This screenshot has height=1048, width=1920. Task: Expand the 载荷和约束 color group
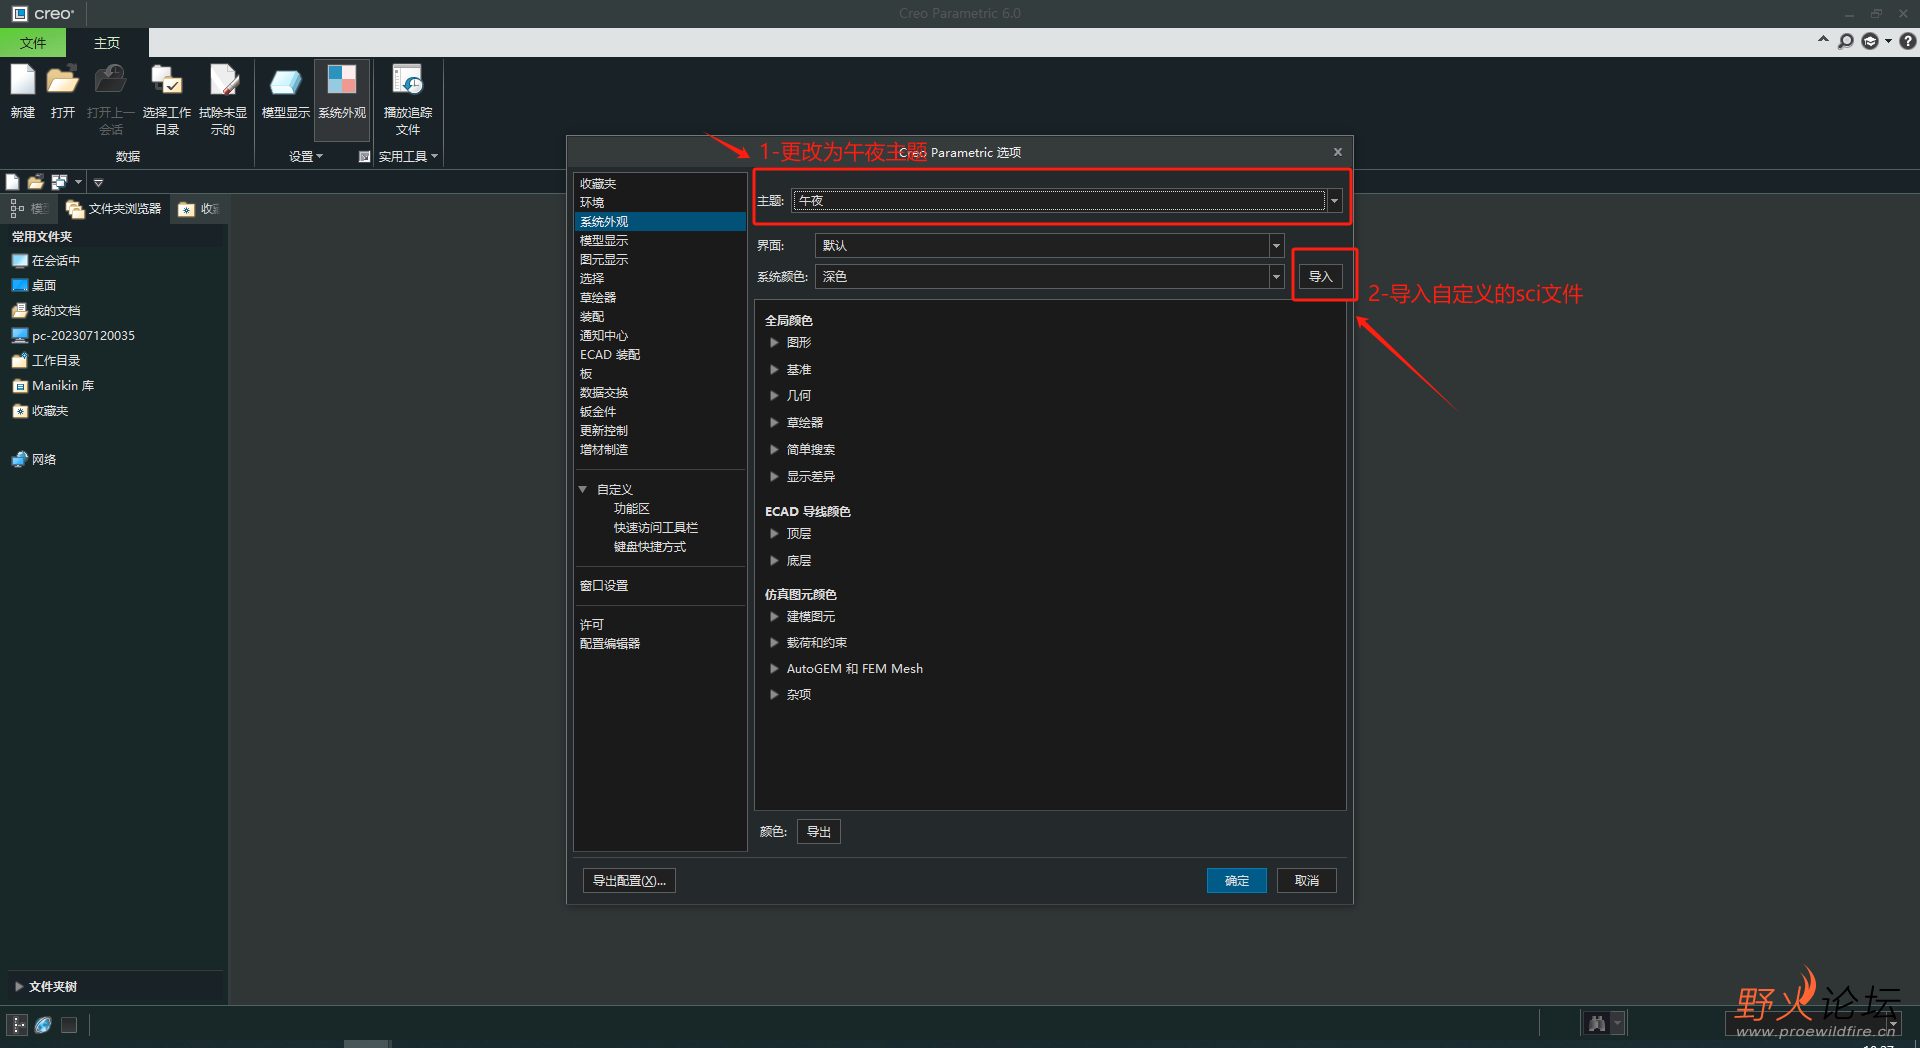(774, 643)
